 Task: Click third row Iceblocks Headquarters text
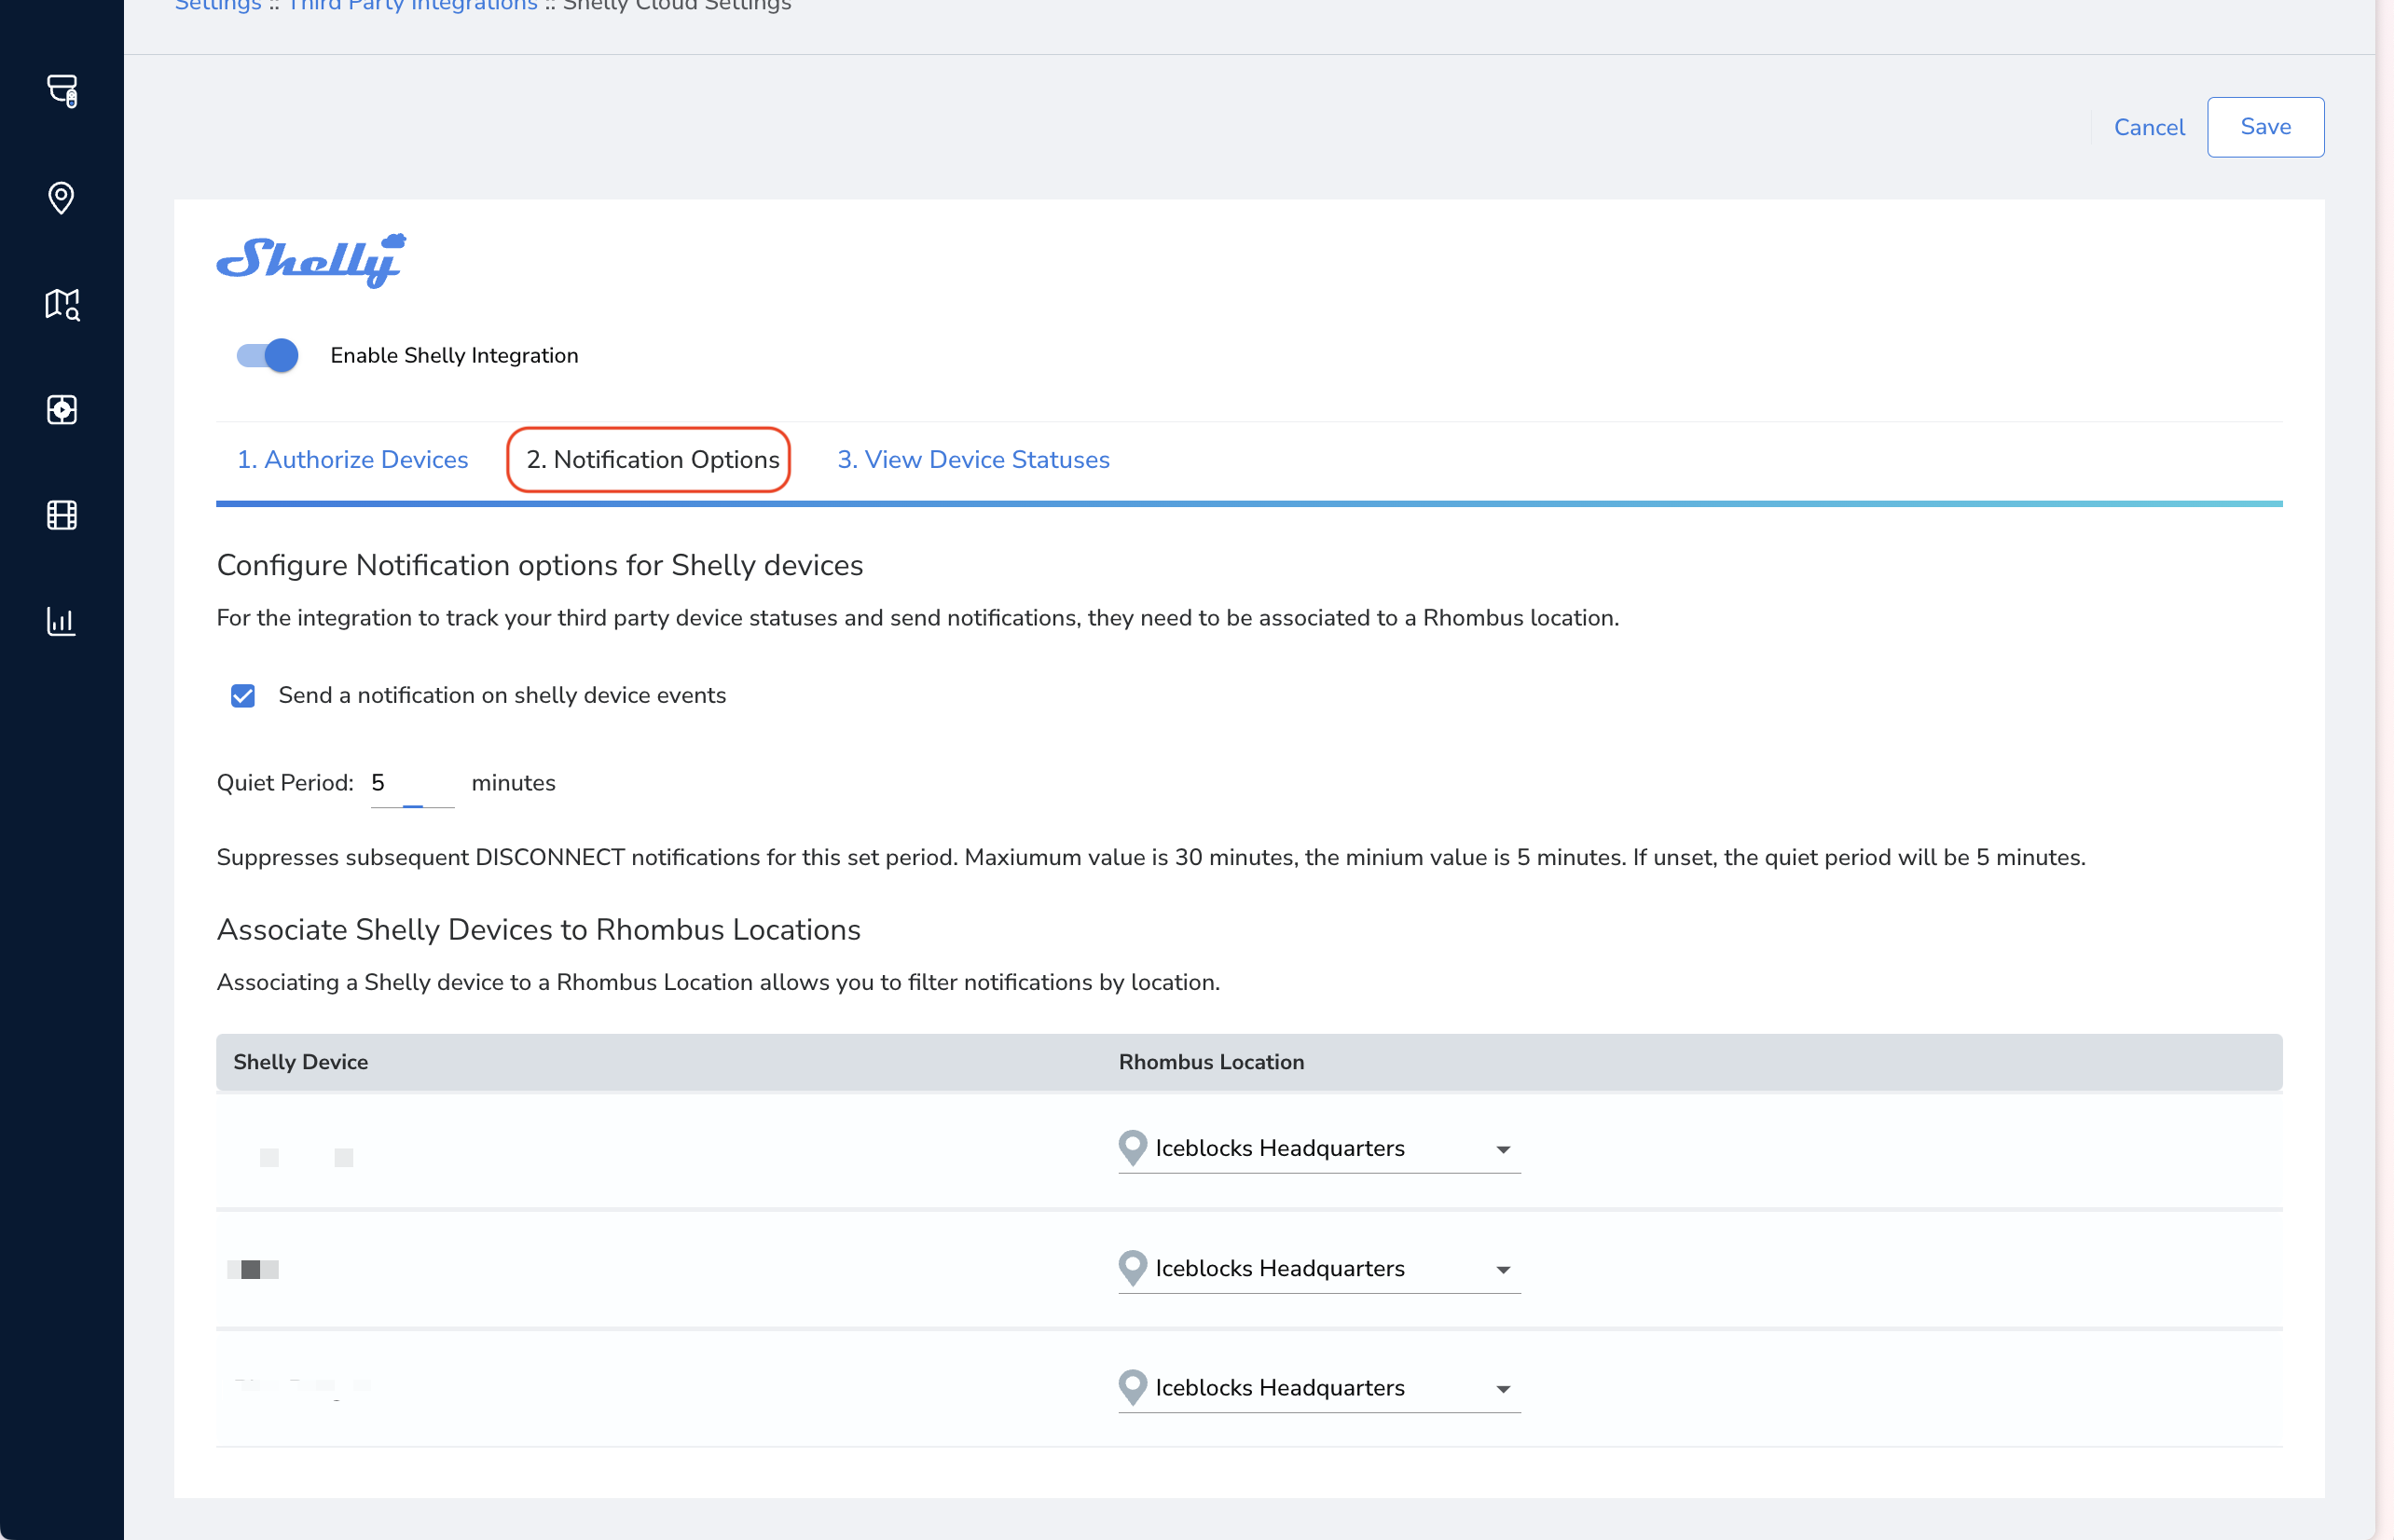click(1280, 1388)
